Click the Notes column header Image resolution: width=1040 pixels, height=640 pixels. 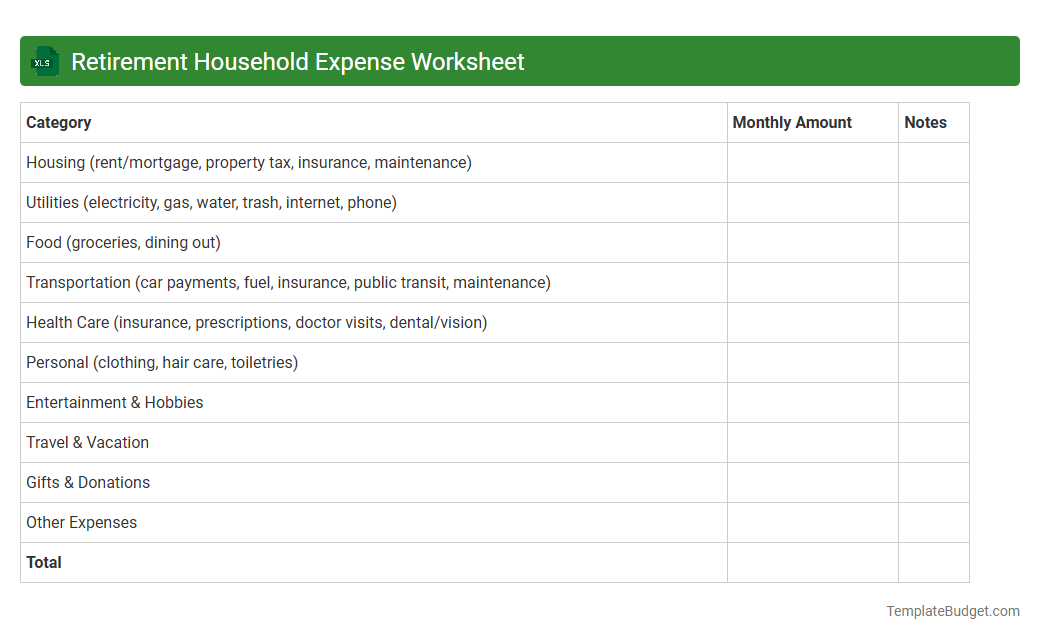[x=925, y=122]
